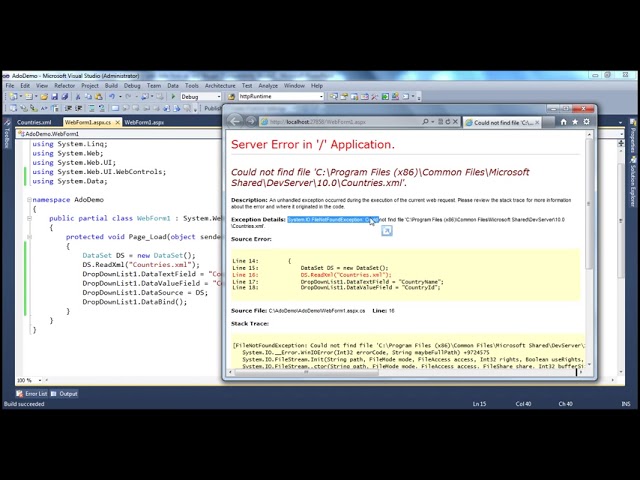Click the Solution Explorer toolbar icon
640x480 pixels.
333,97
